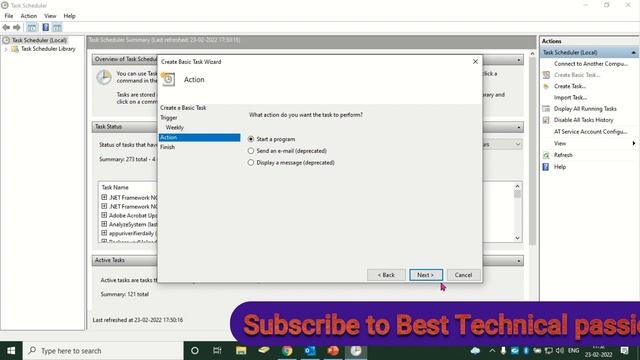Screen dimensions: 640x360
Task: Click the summary pane vertical scrollbar
Action: tap(532, 151)
